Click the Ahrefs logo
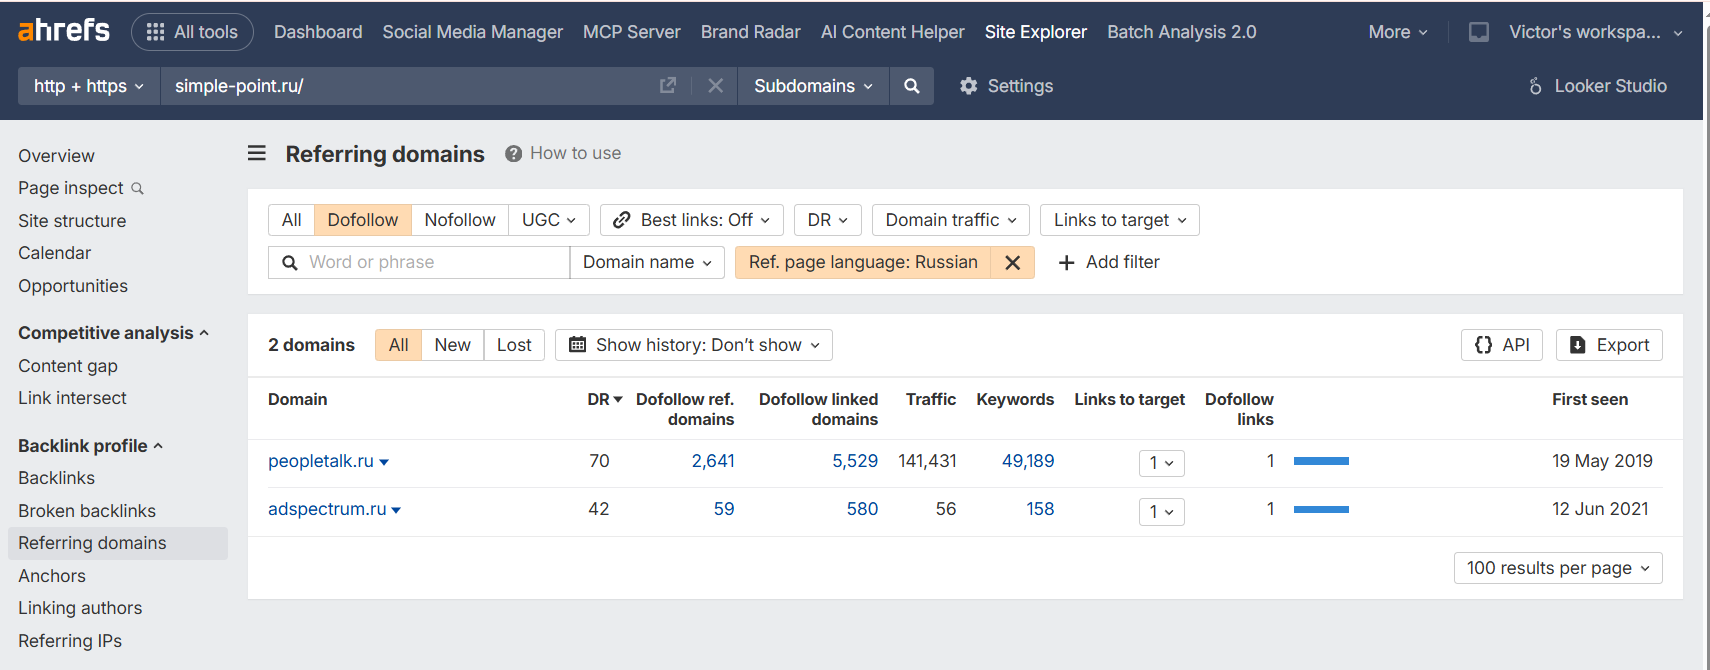 point(64,31)
